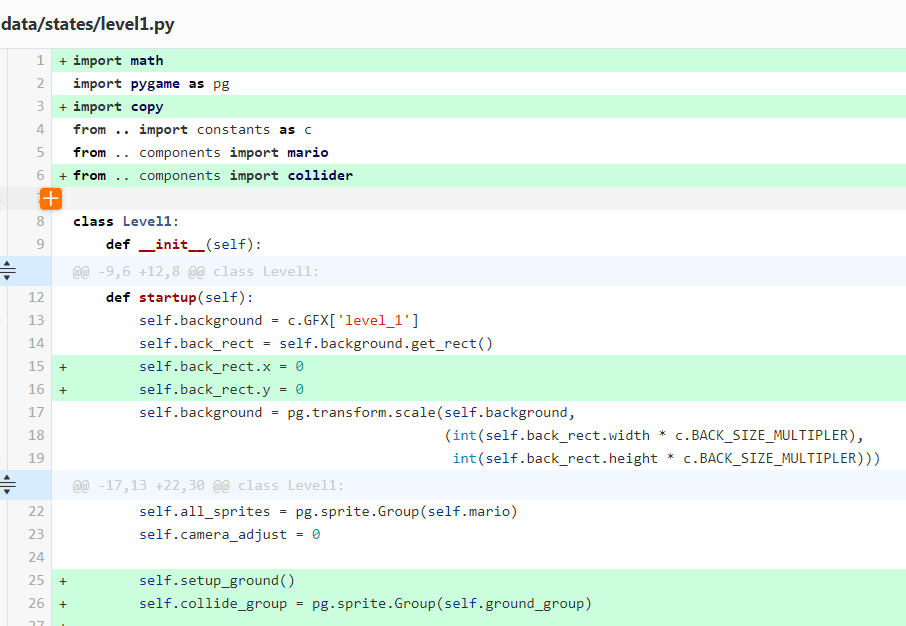Select line number 14

click(36, 343)
